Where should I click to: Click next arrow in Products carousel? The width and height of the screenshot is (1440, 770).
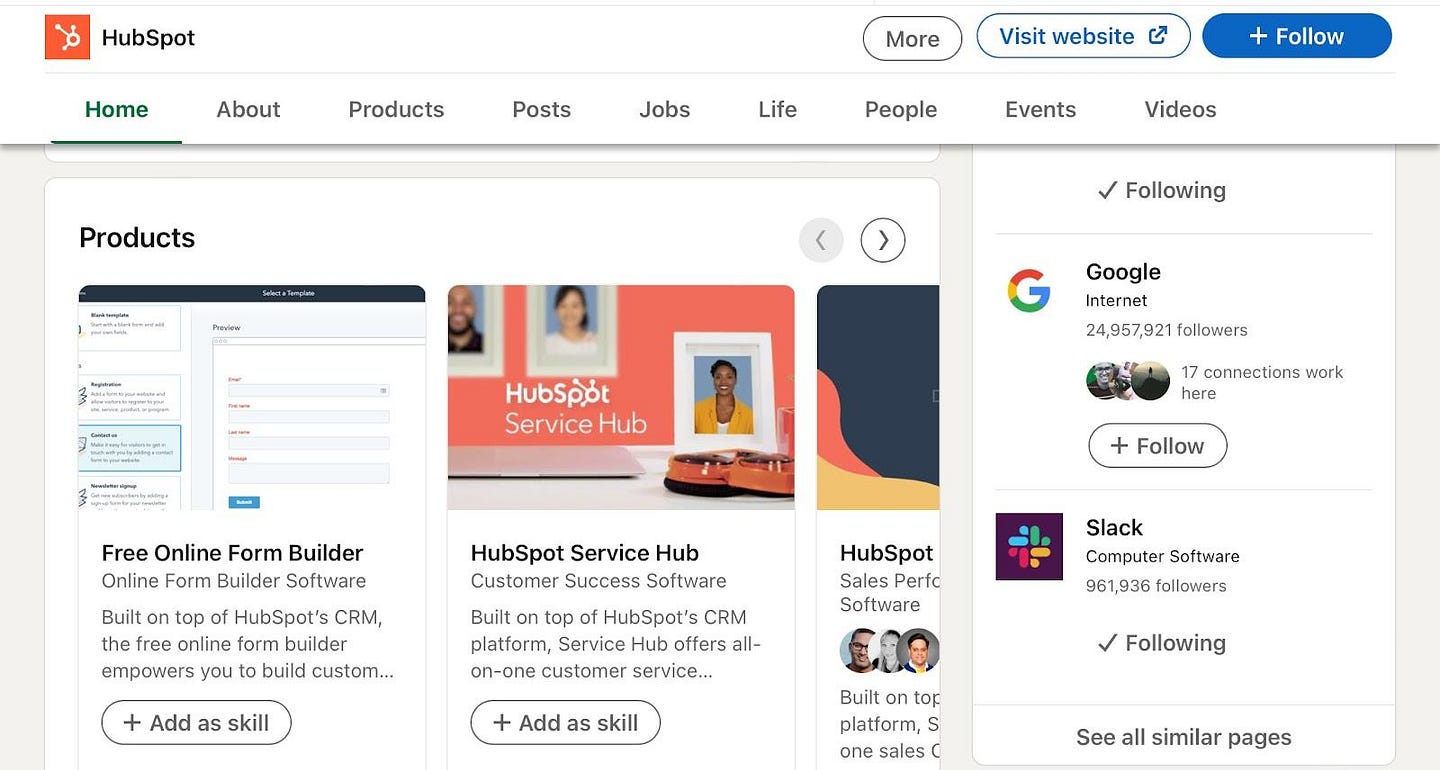click(883, 240)
